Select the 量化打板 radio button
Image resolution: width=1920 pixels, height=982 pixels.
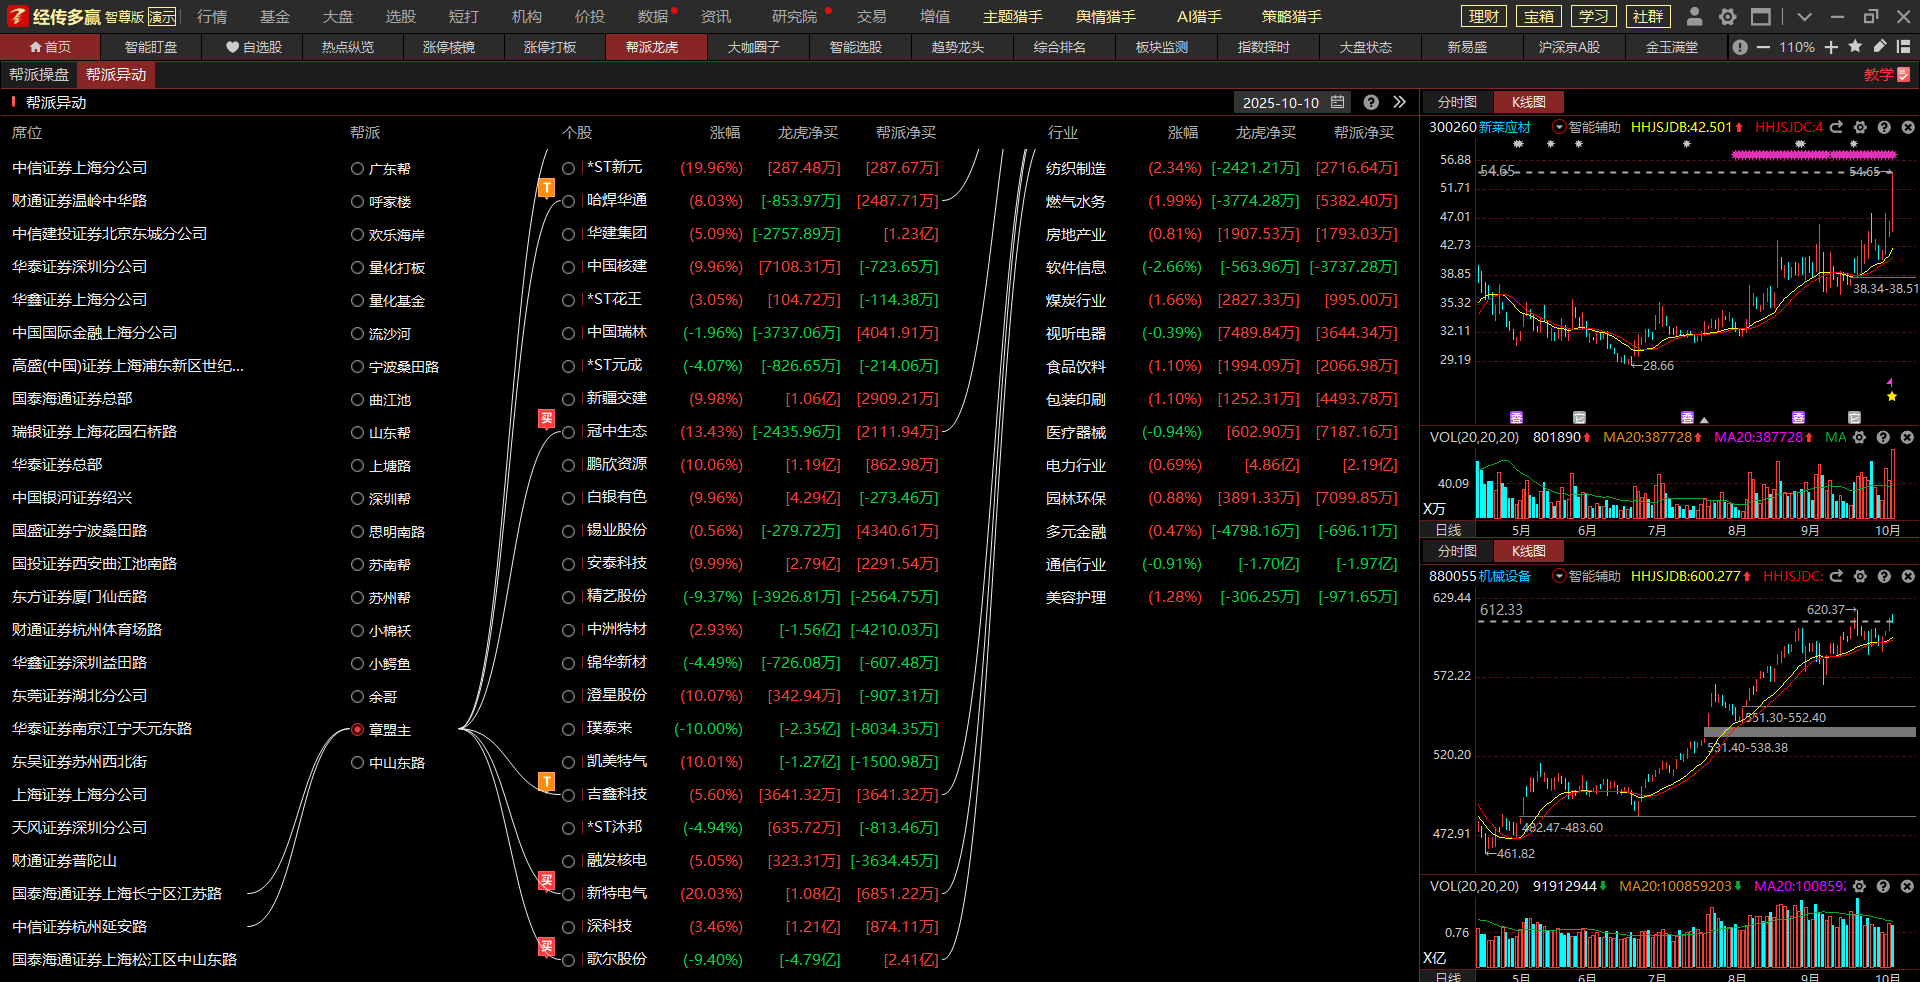pyautogui.click(x=357, y=268)
